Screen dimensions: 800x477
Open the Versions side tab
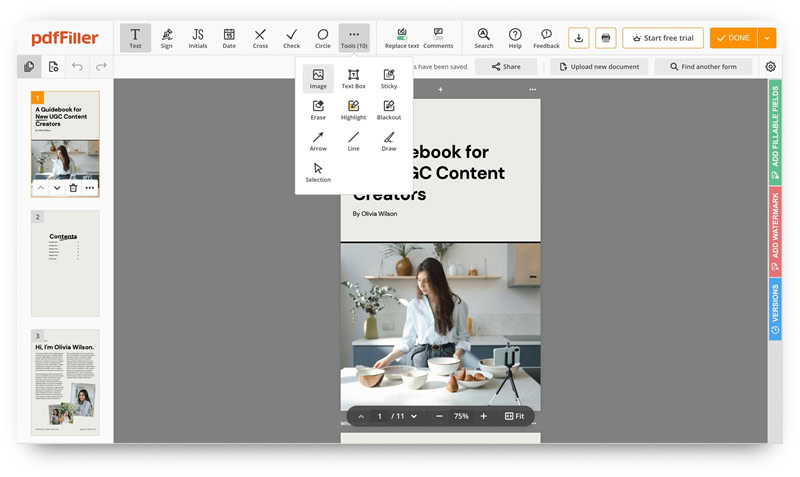[775, 309]
